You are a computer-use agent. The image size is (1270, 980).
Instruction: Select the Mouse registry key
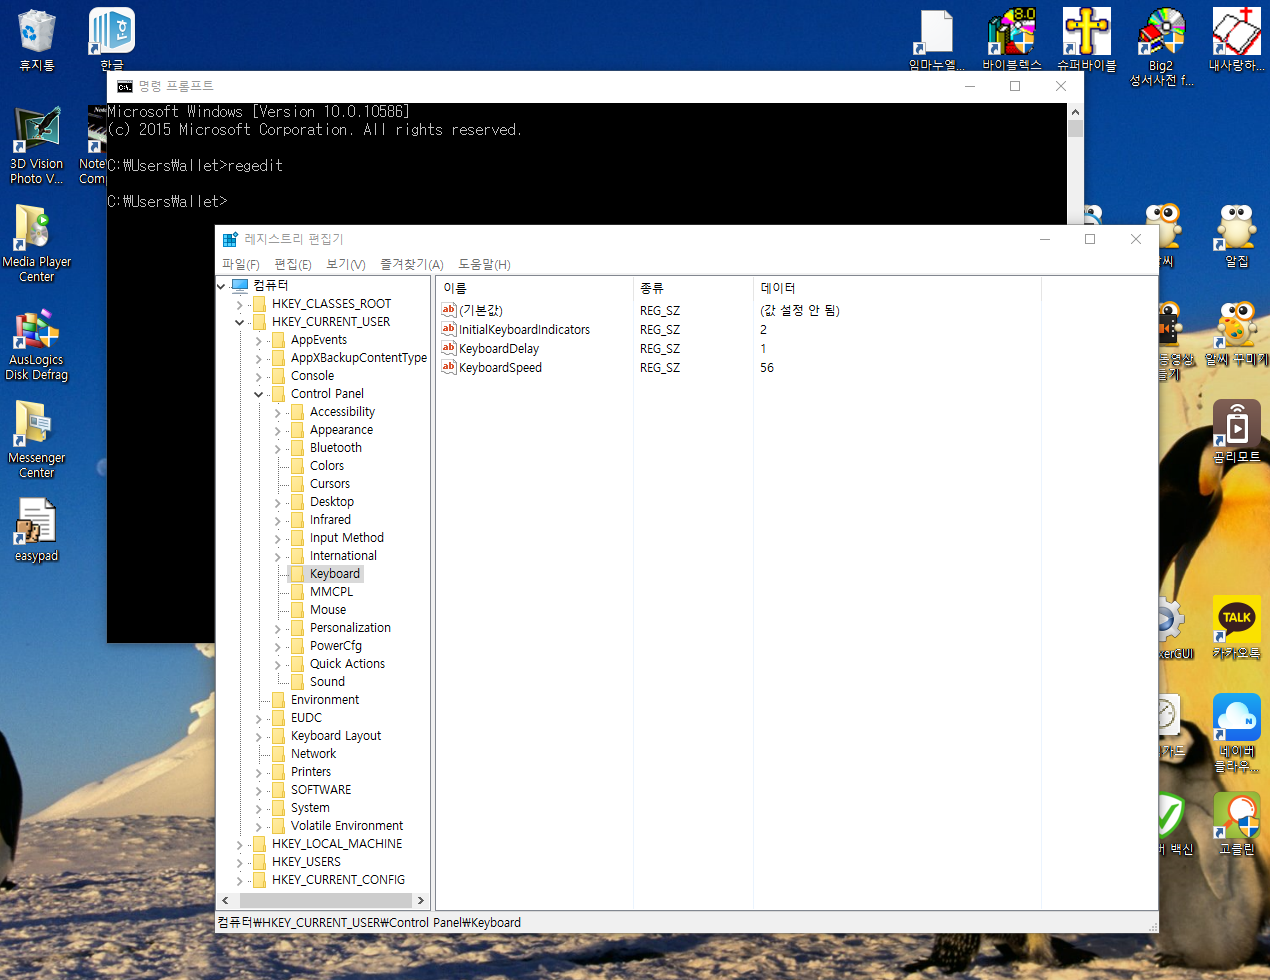click(x=328, y=610)
